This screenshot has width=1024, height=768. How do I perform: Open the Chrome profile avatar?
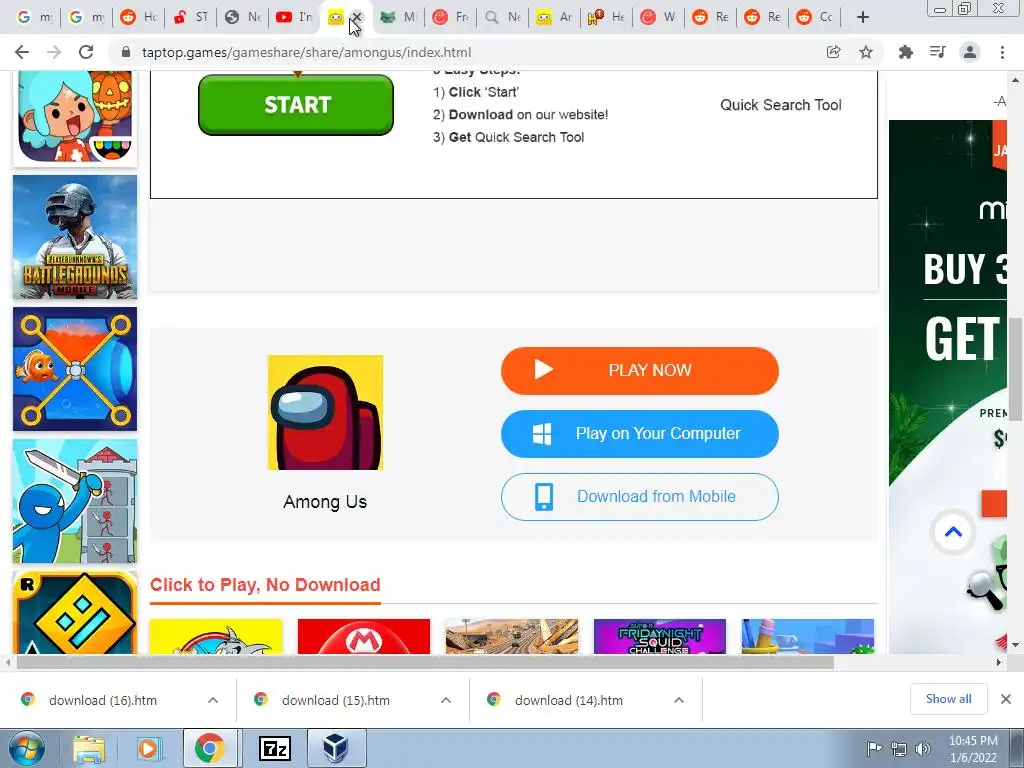(x=970, y=52)
